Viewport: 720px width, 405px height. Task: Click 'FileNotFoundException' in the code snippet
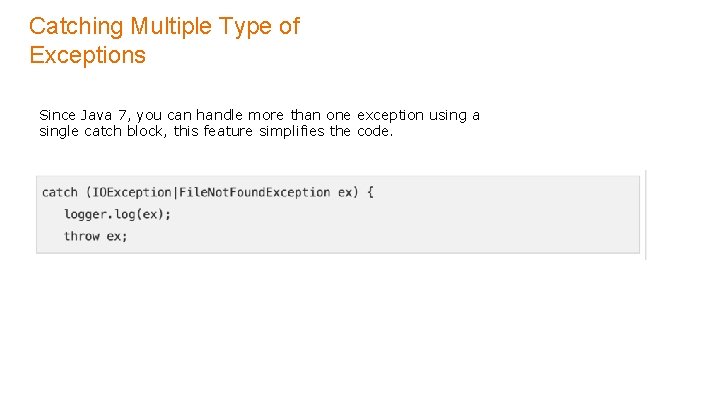point(254,192)
